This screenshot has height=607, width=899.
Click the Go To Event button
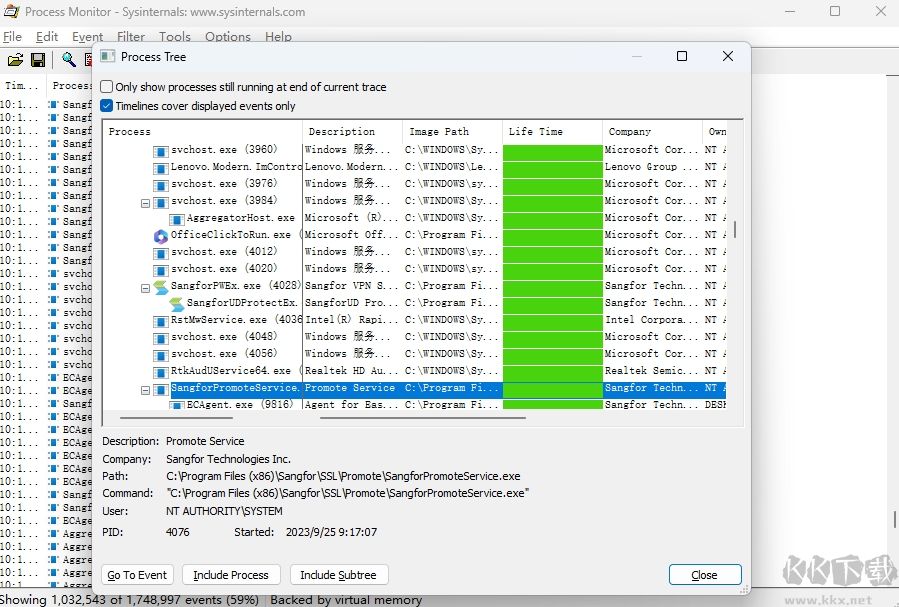(x=137, y=575)
